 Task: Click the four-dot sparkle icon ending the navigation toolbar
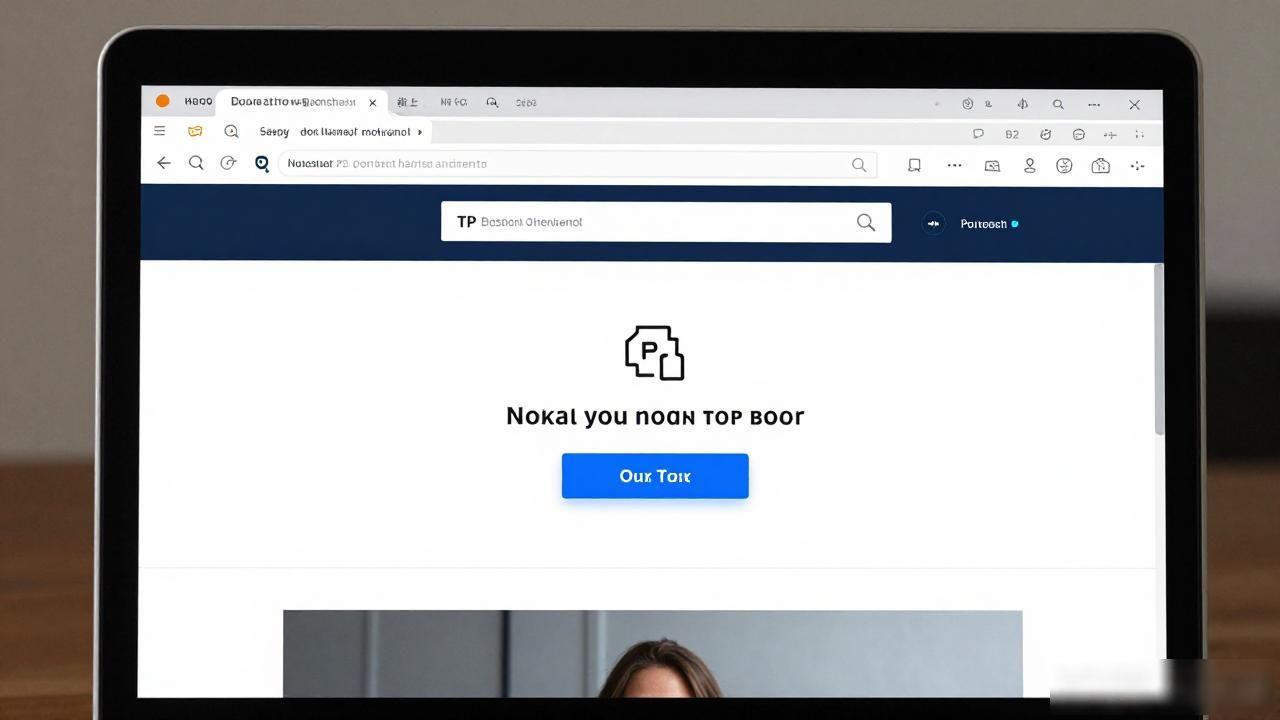tap(1137, 166)
